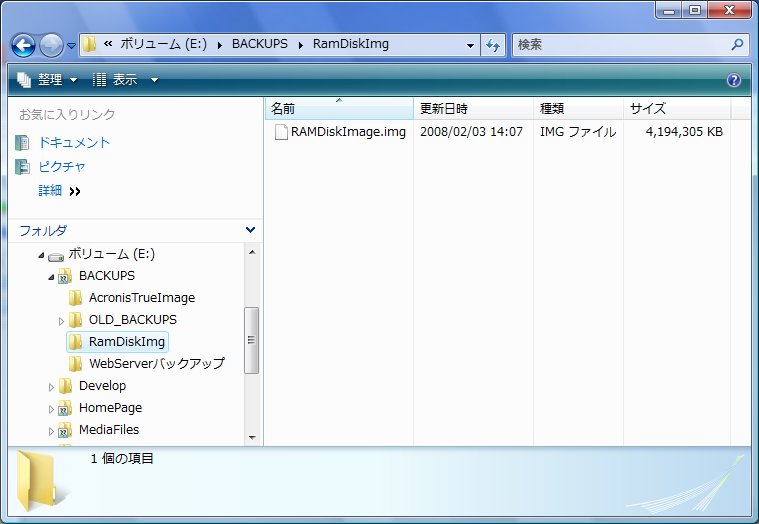This screenshot has height=524, width=759.
Task: Sort by 種類 column header
Action: click(578, 108)
